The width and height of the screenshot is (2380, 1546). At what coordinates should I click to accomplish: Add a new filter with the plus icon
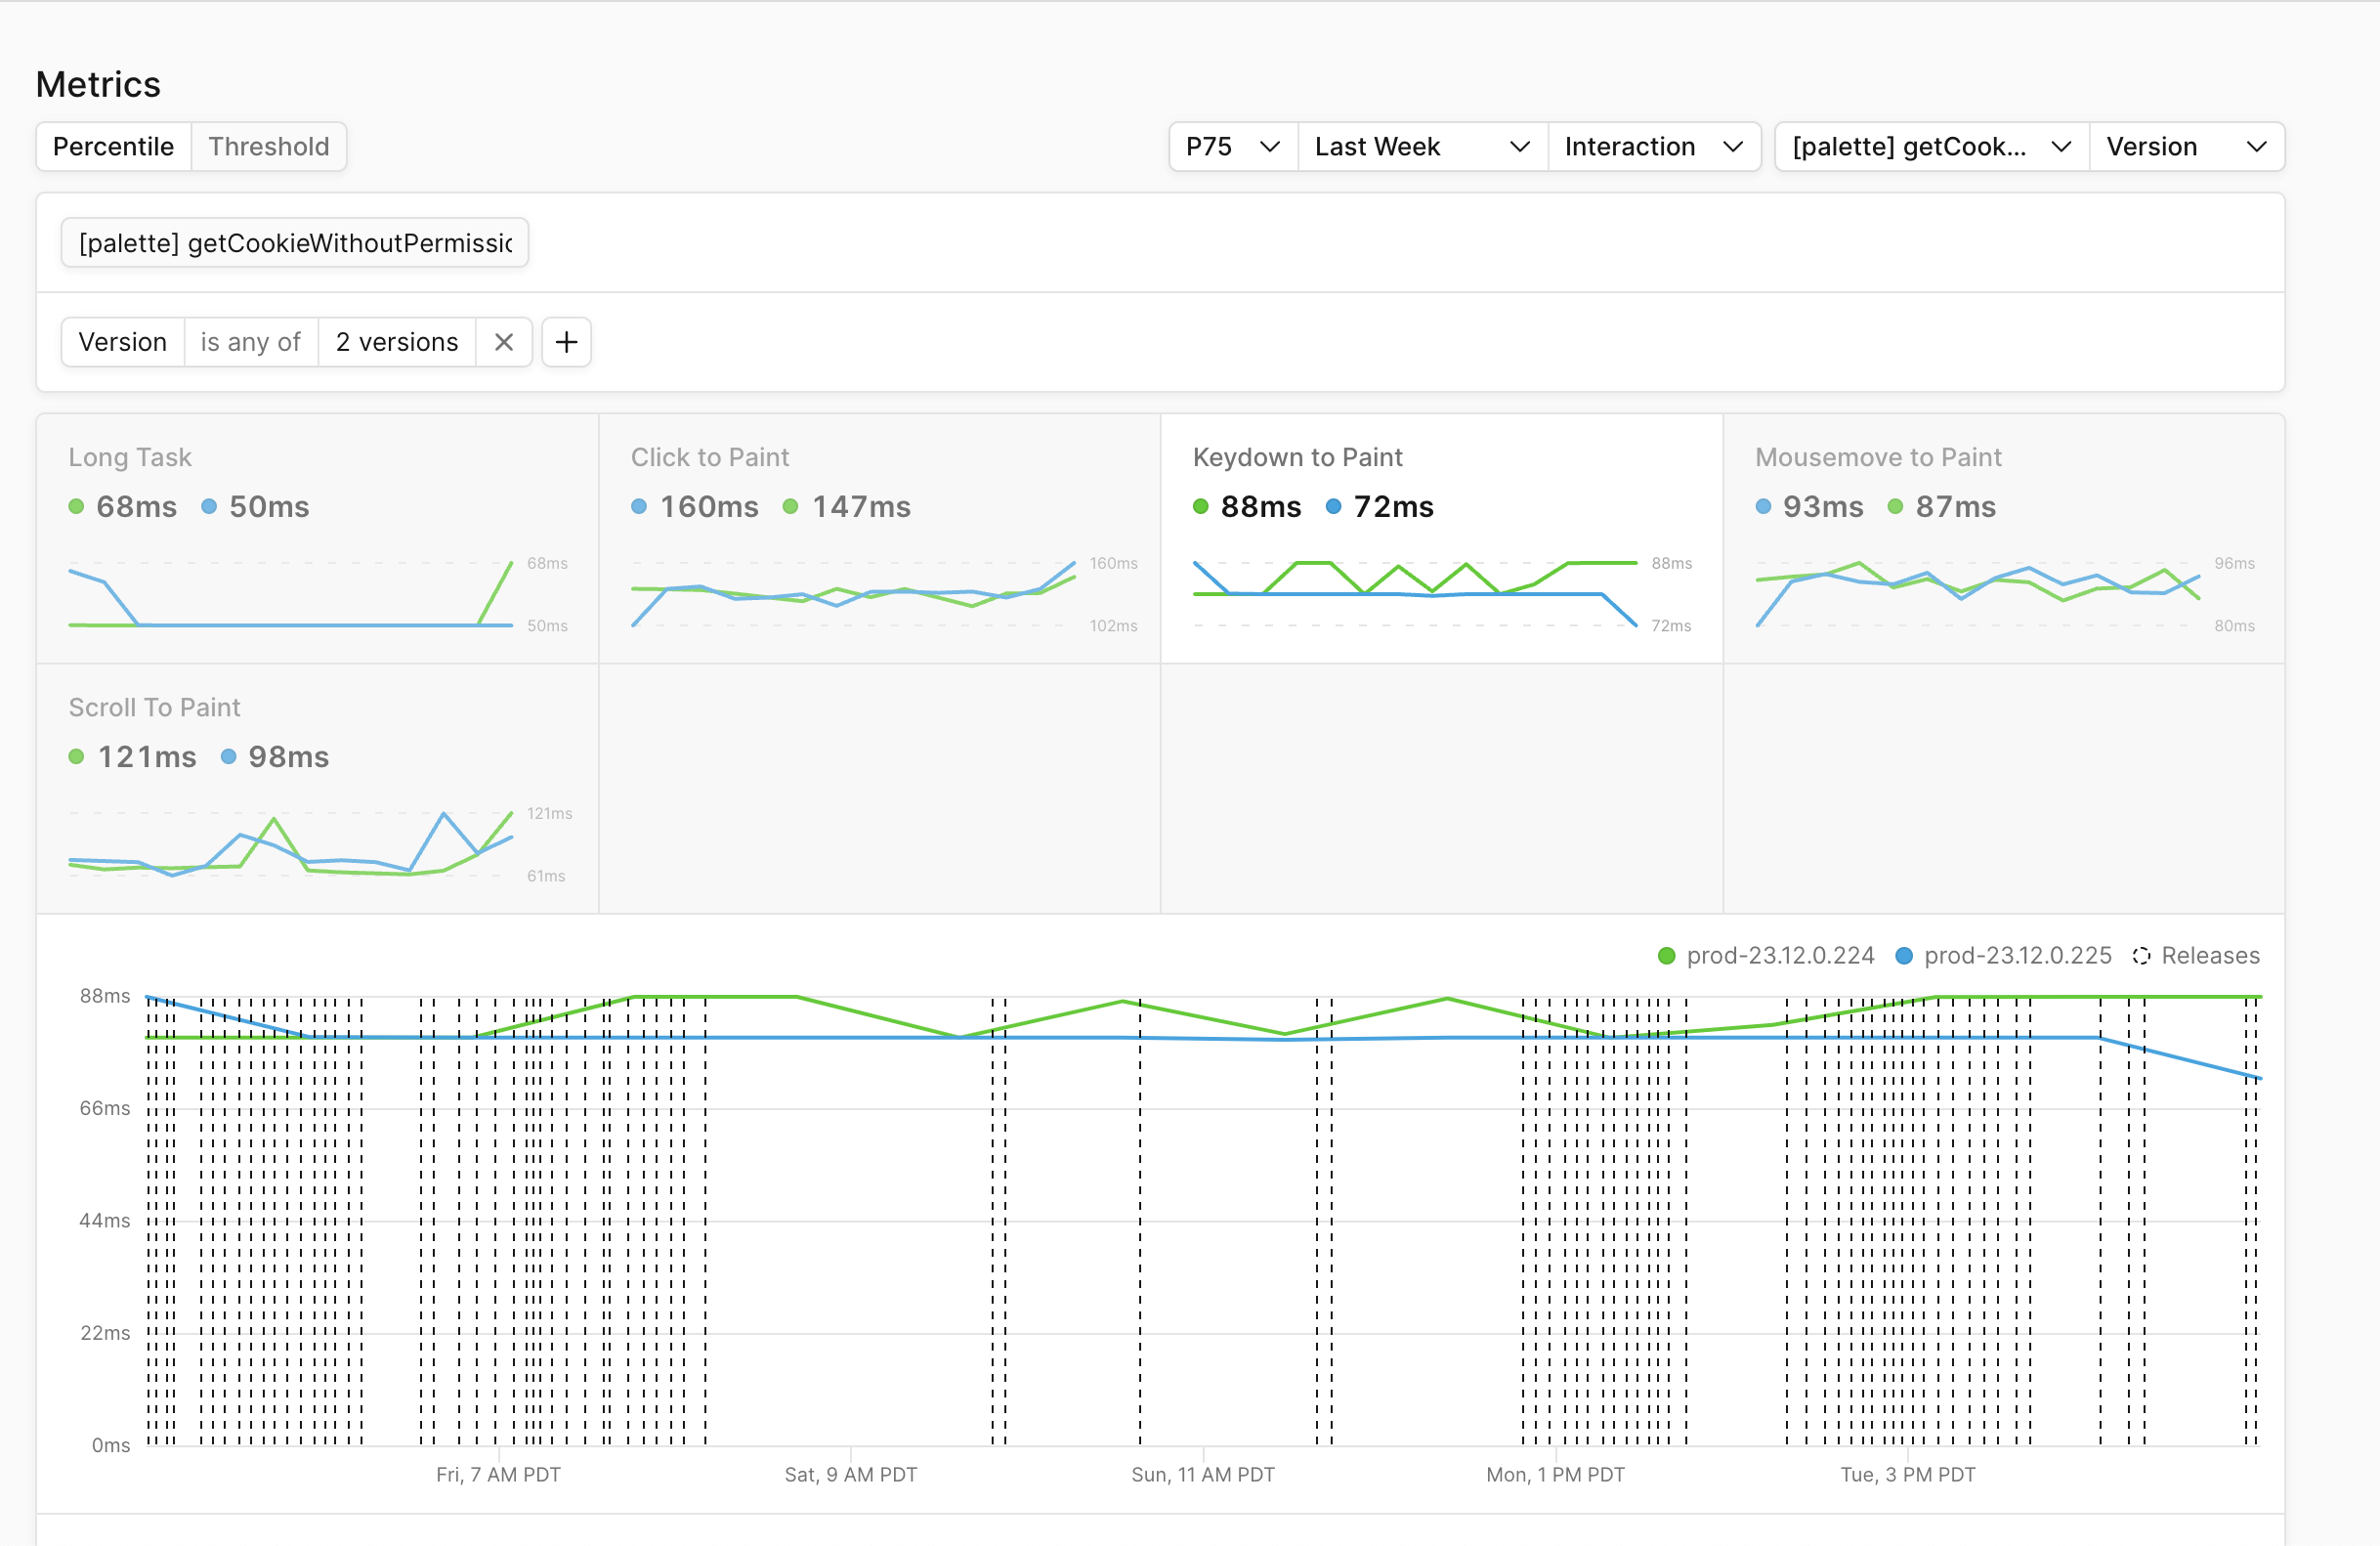567,342
